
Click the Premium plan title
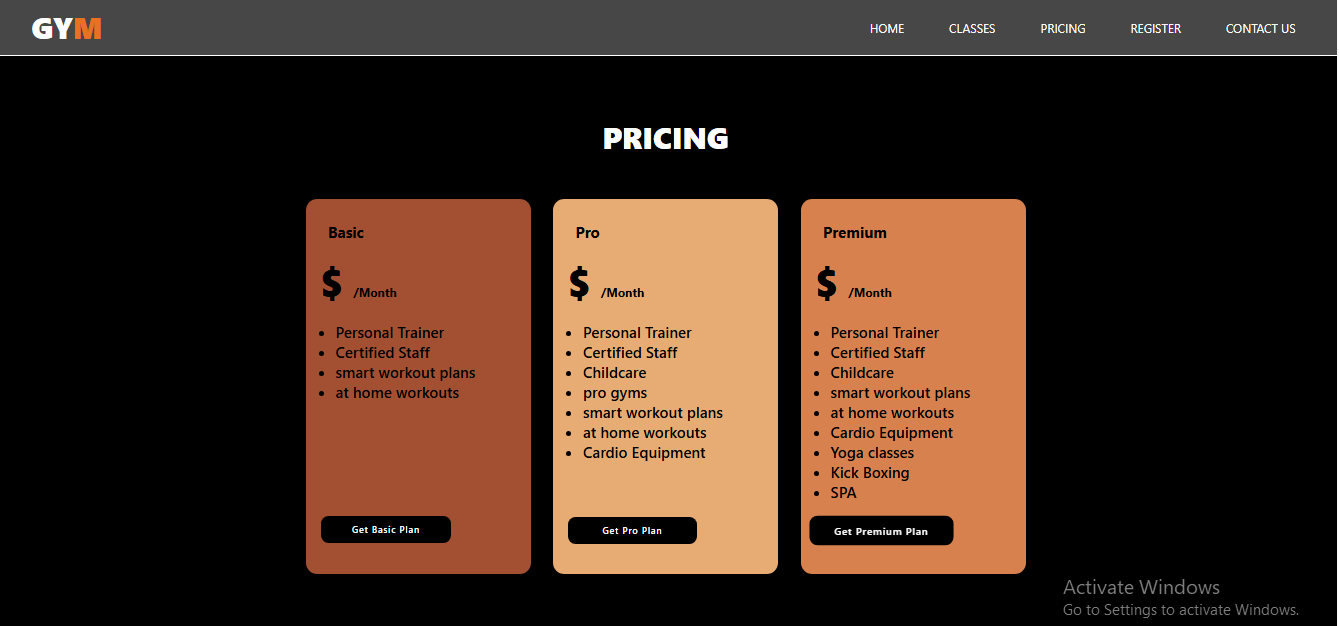[855, 233]
